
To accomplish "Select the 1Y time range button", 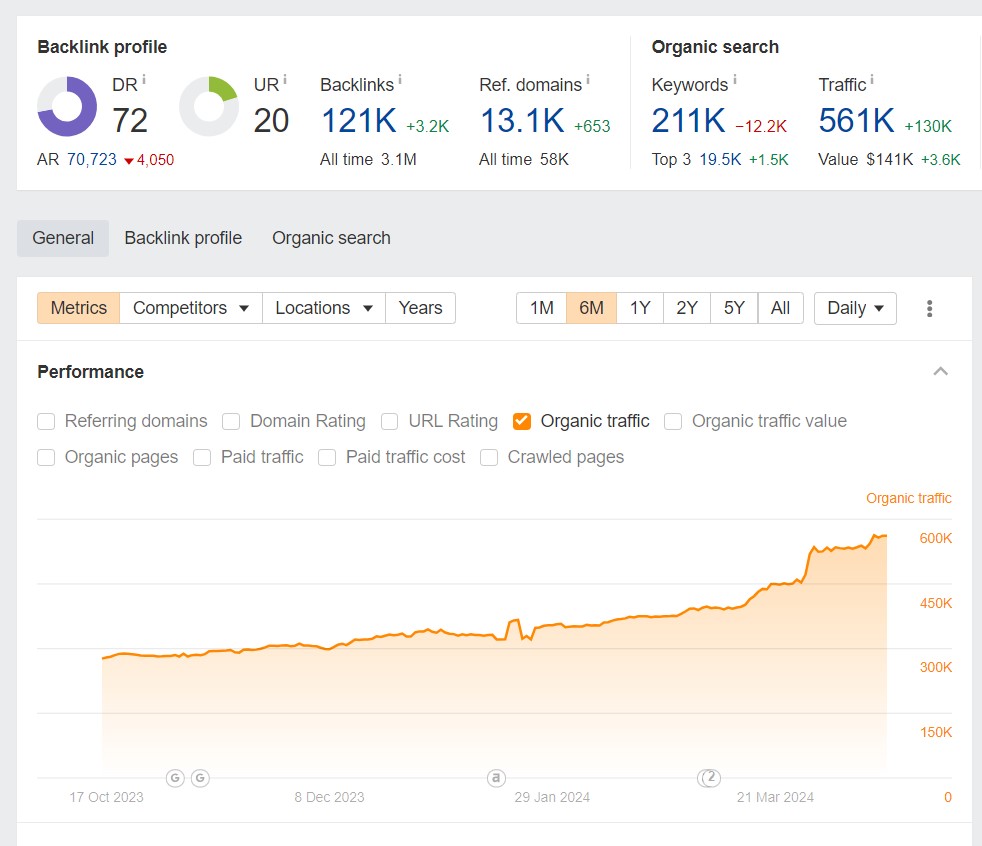I will tap(639, 308).
